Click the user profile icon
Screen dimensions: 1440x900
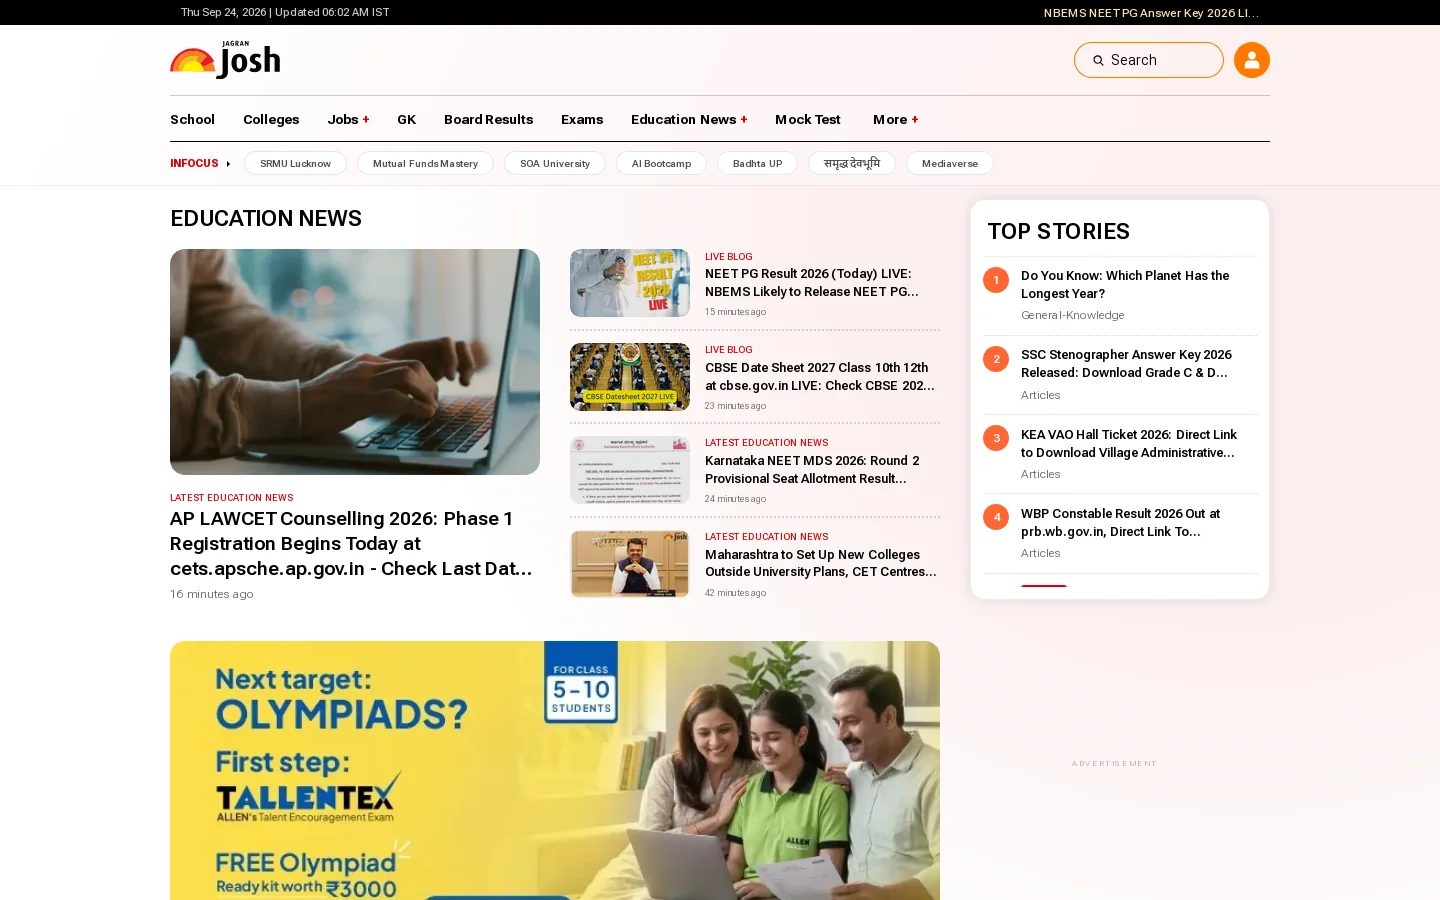click(x=1251, y=60)
